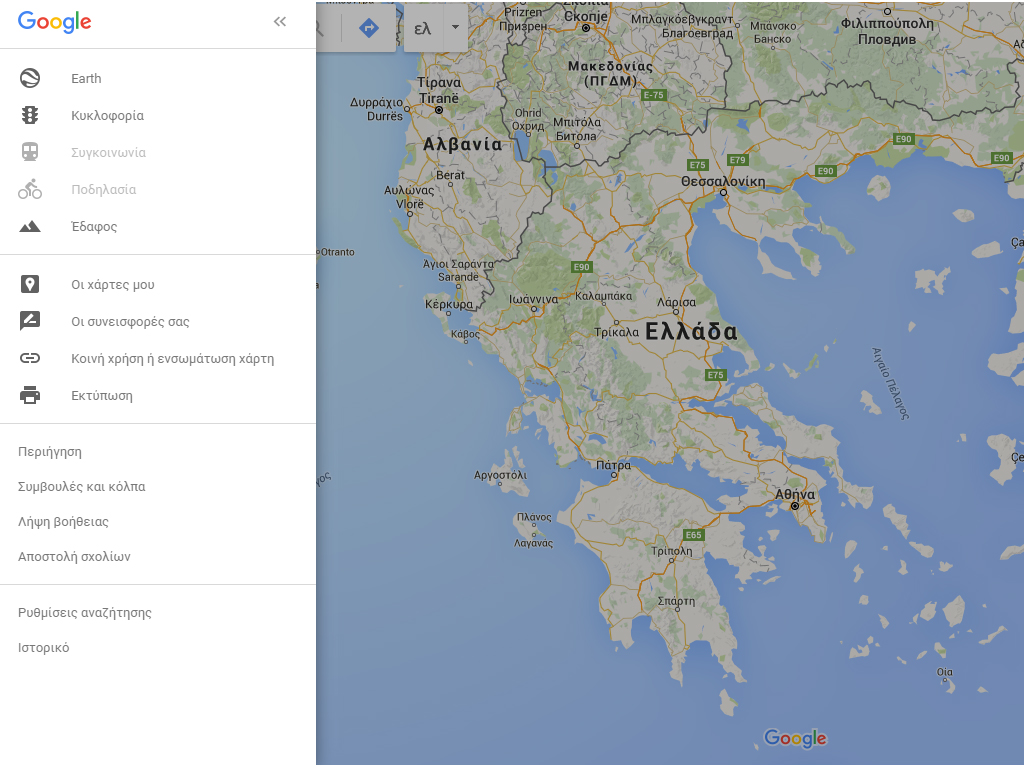This screenshot has height=768, width=1024.
Task: Enable Κυκλοφορία traffic layer
Action: pos(108,116)
